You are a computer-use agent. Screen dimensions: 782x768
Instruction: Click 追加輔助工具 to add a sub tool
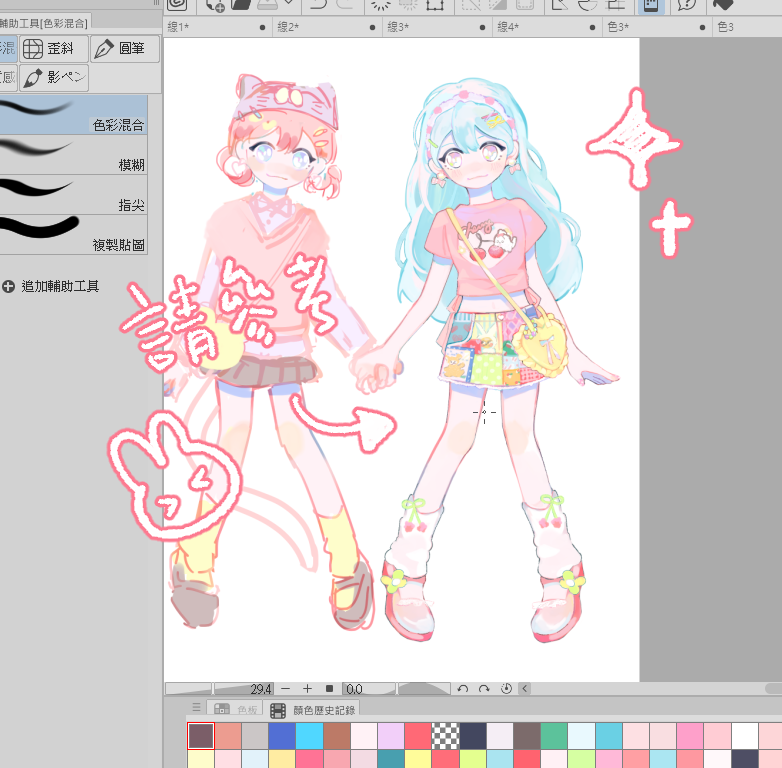point(51,286)
